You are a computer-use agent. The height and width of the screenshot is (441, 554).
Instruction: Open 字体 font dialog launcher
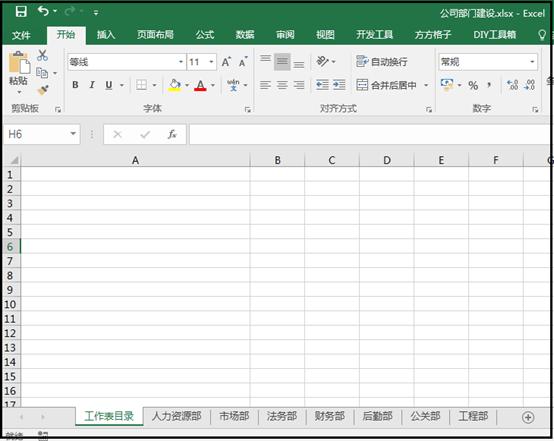point(248,110)
